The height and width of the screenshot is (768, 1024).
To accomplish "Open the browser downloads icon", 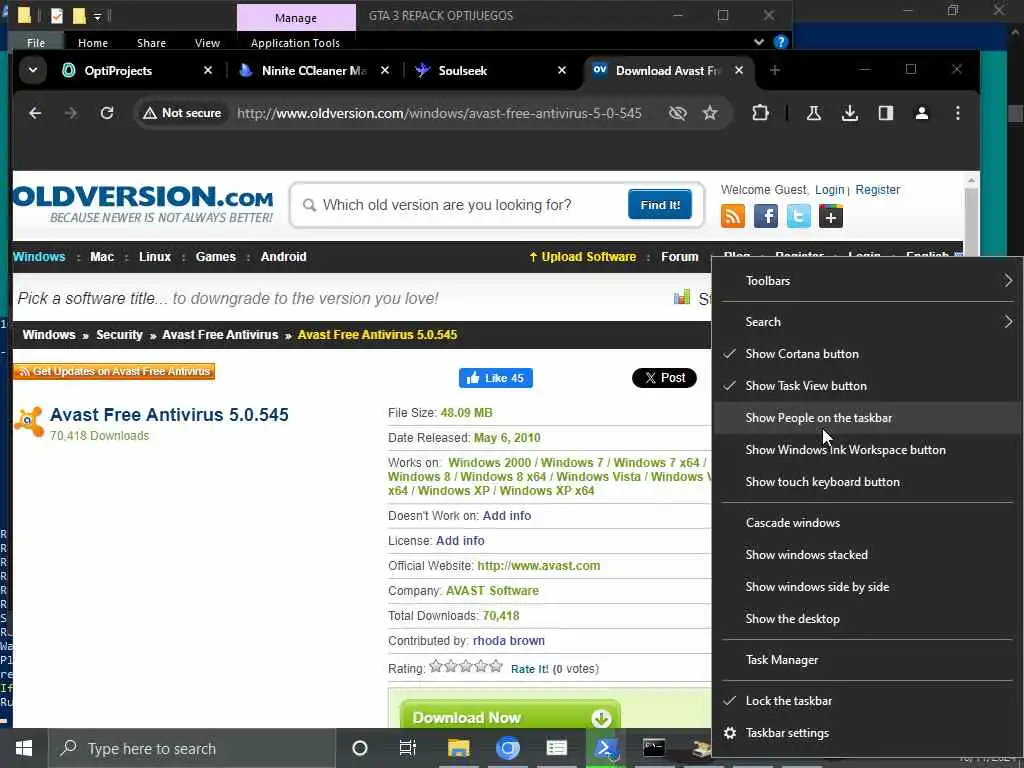I will click(850, 113).
